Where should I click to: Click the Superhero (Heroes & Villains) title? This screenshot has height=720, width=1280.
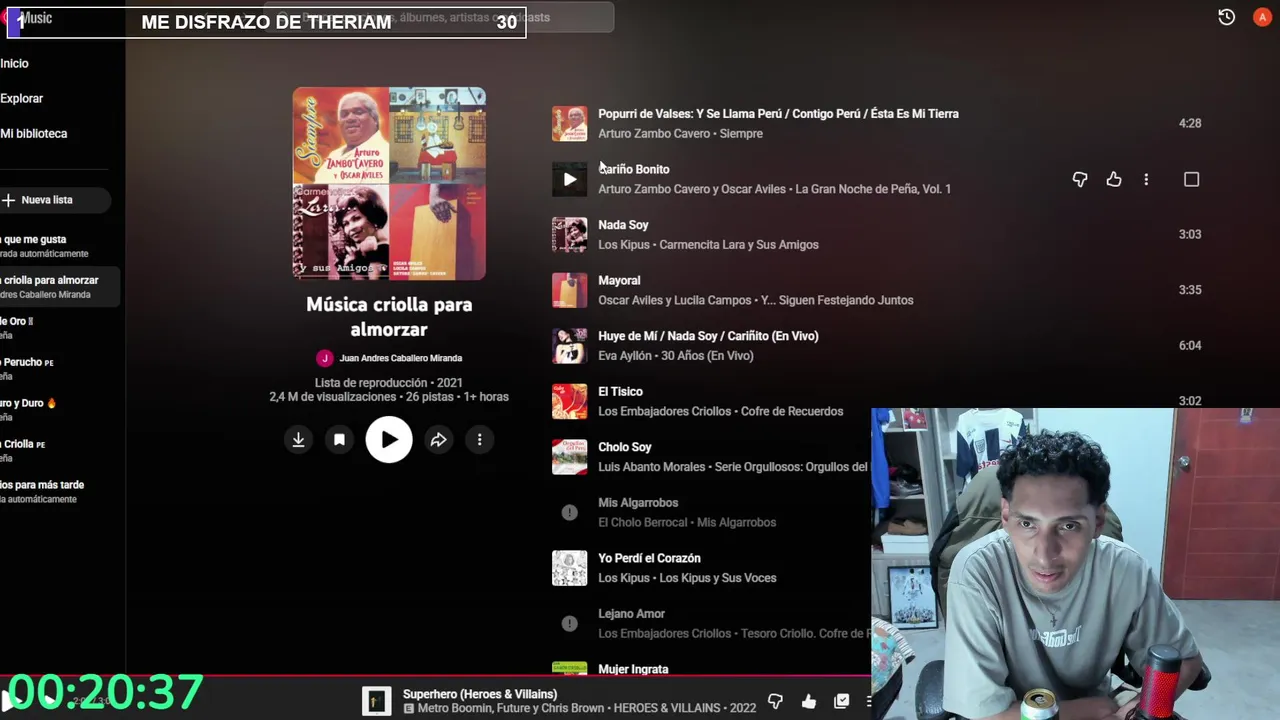[480, 694]
